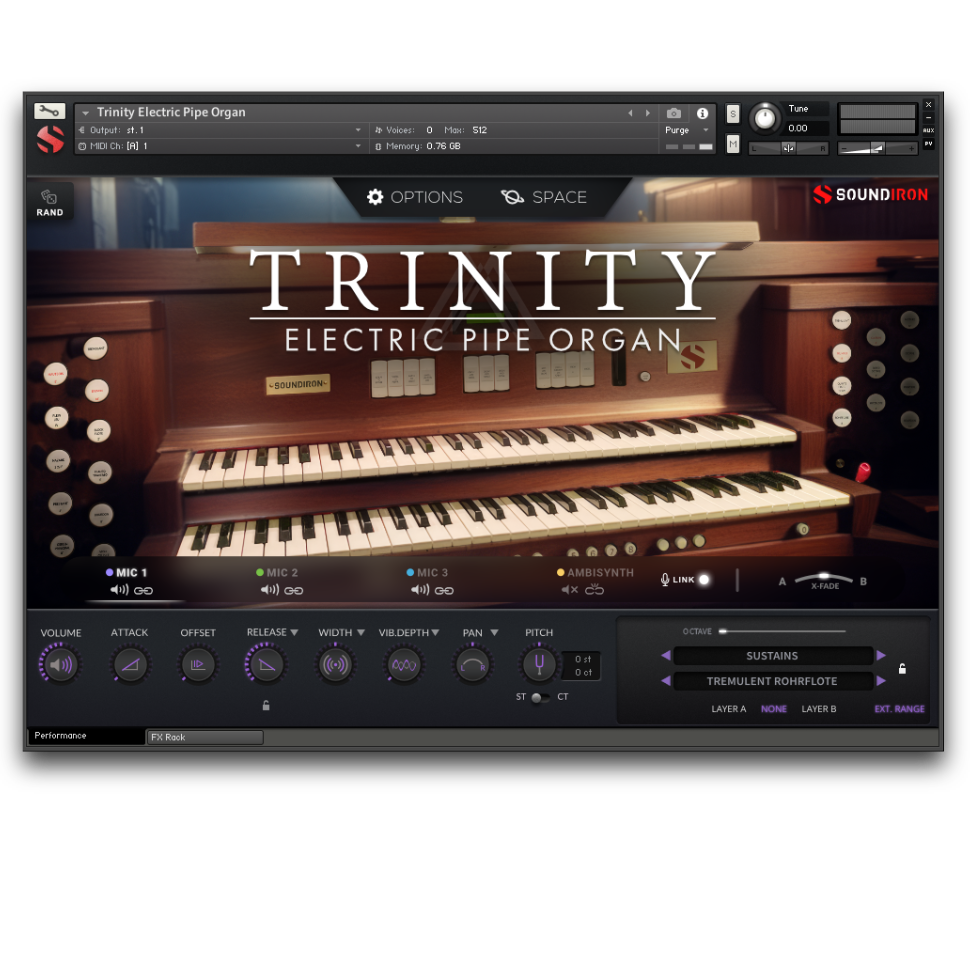970x970 pixels.
Task: Mute MIC 3 with speaker icon
Action: 420,590
